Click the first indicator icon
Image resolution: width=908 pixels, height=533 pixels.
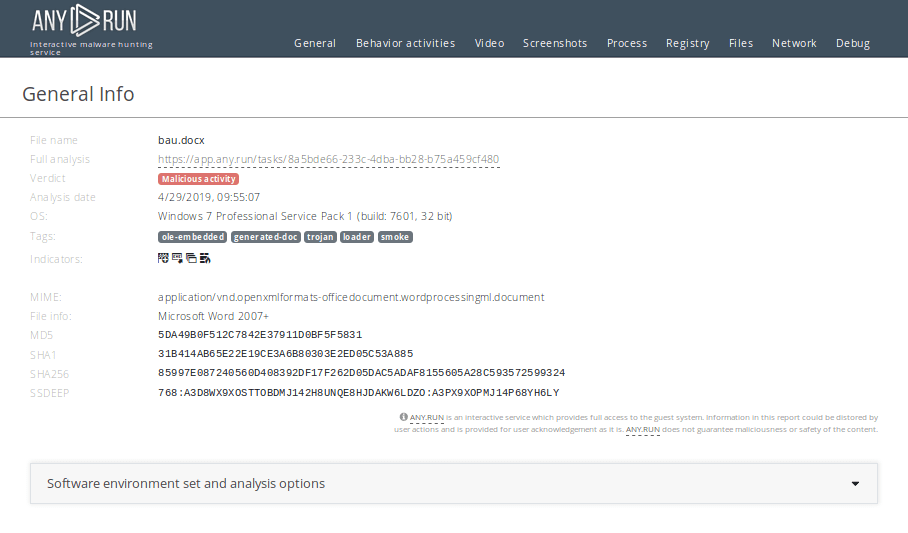(164, 258)
